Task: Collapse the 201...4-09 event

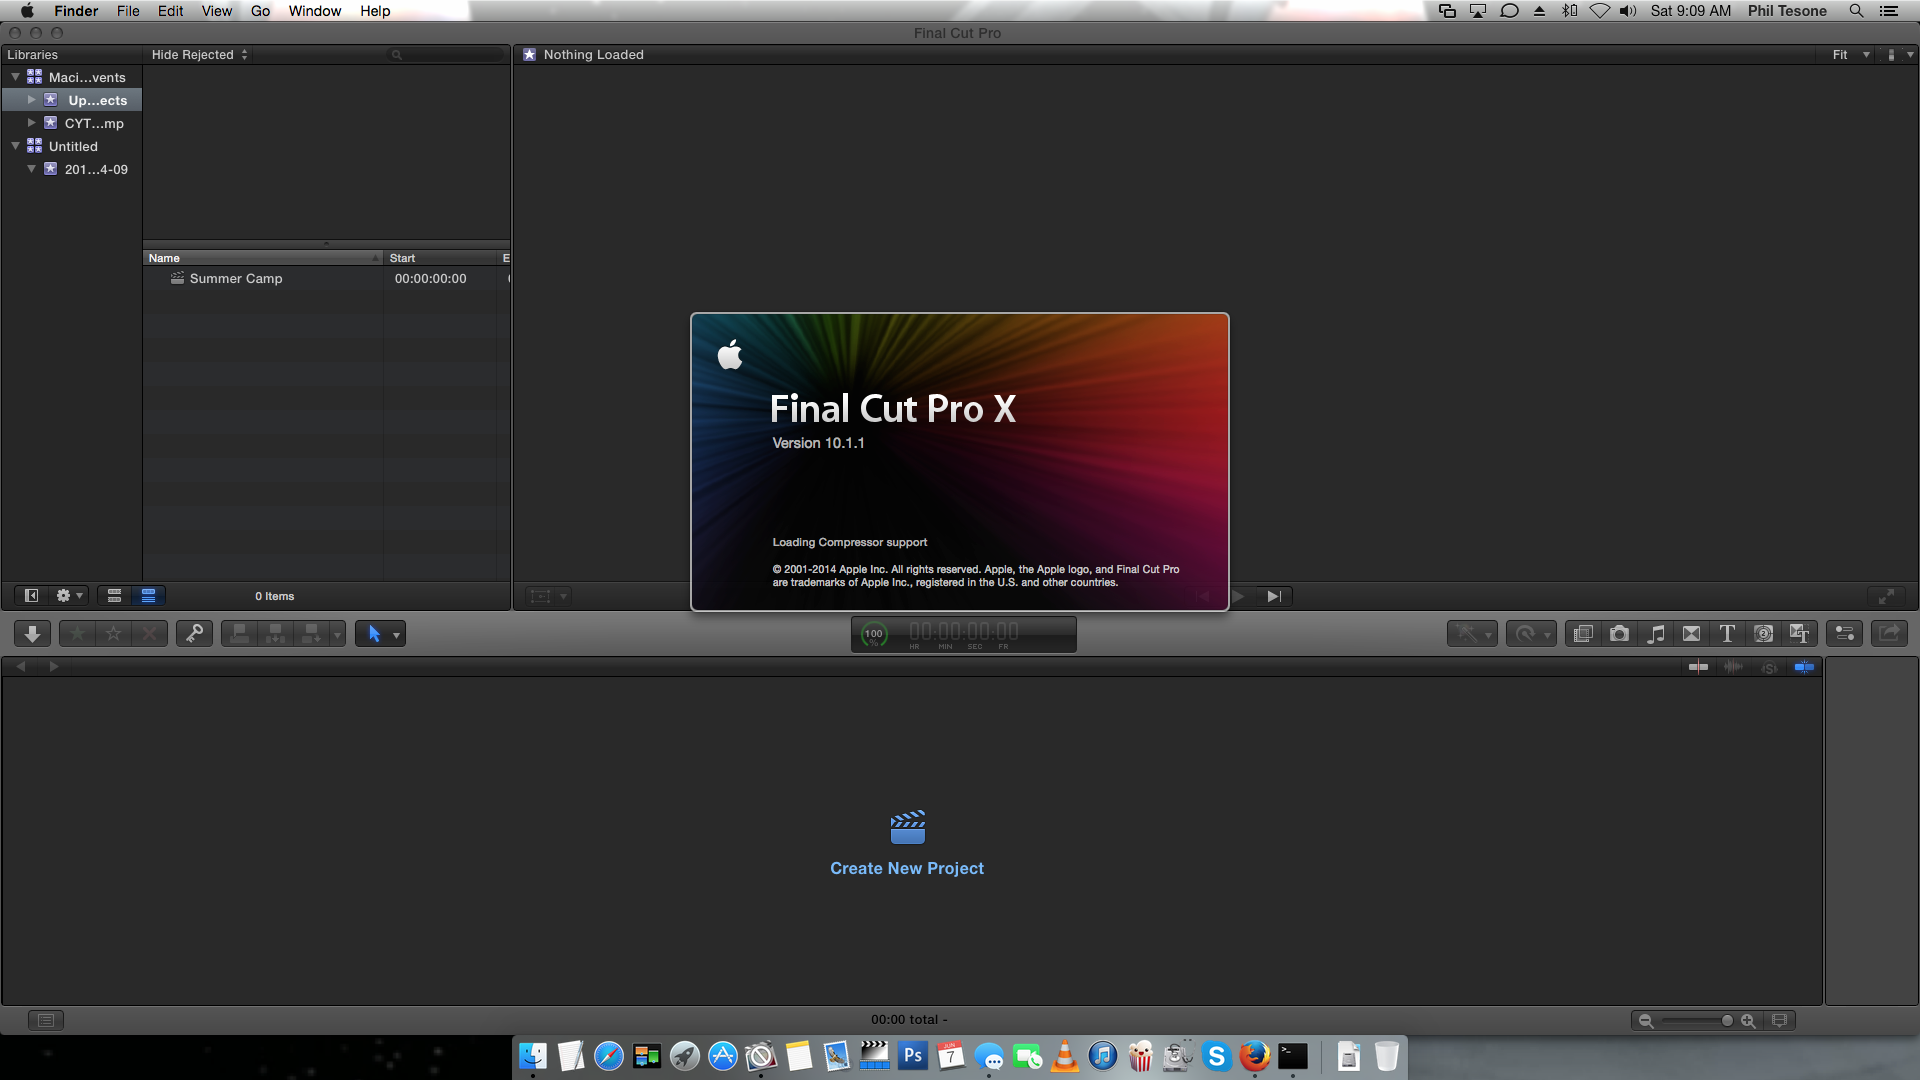Action: (31, 169)
